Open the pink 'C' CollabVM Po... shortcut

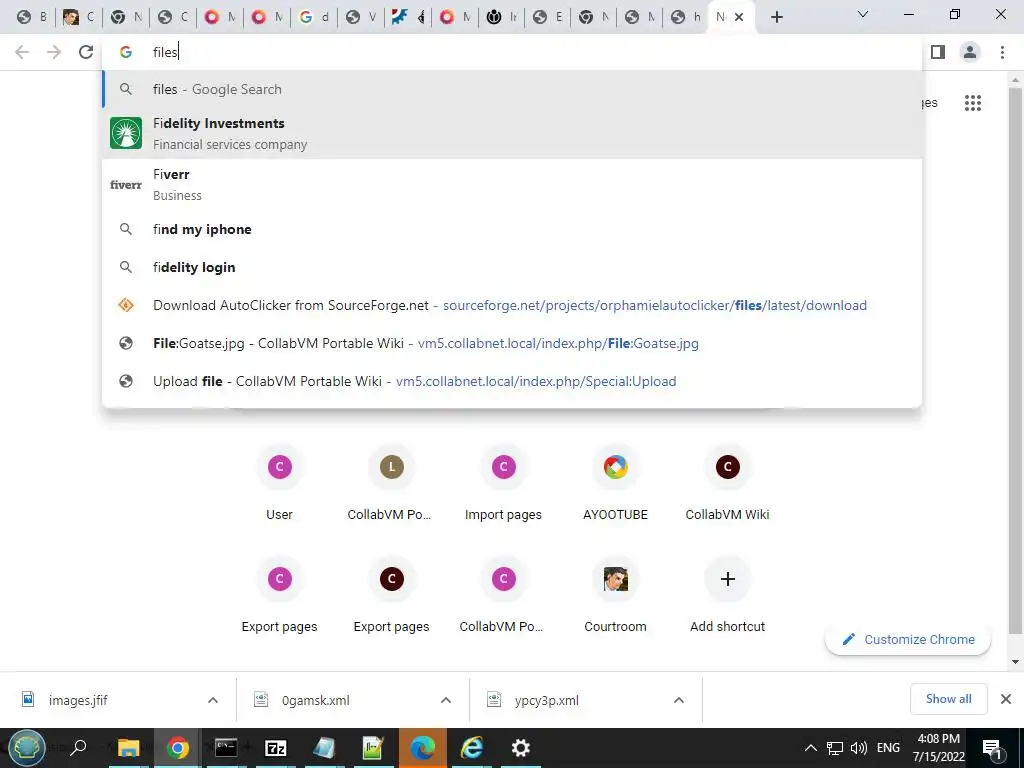click(x=504, y=594)
